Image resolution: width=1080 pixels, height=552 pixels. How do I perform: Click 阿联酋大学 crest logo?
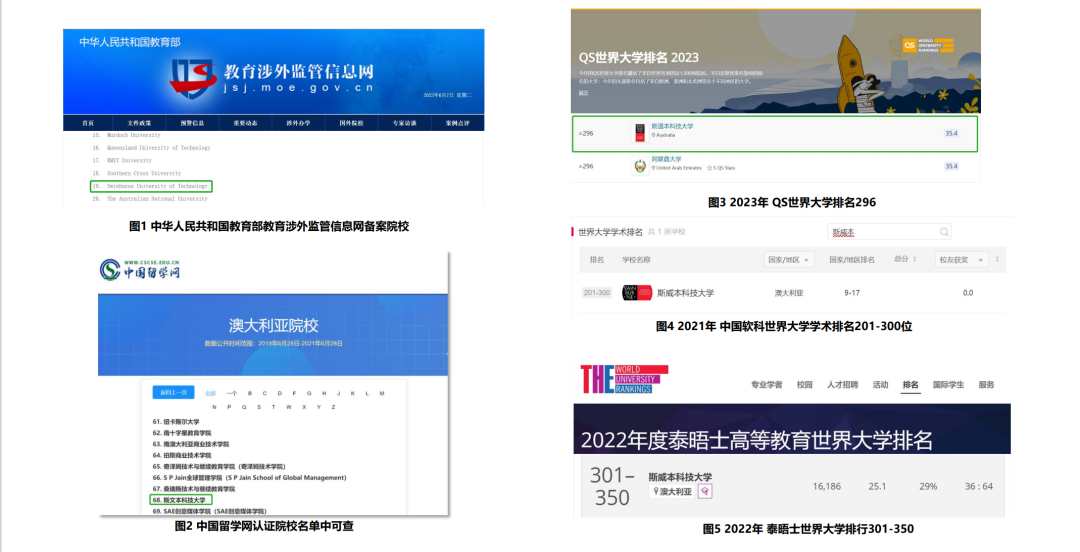tap(640, 166)
